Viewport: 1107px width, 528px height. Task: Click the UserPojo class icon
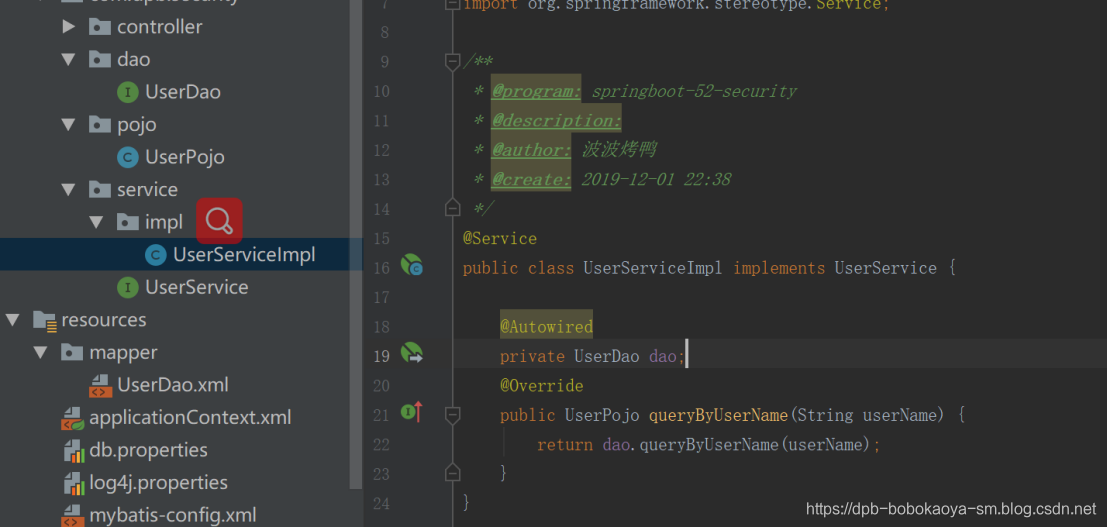pyautogui.click(x=128, y=157)
